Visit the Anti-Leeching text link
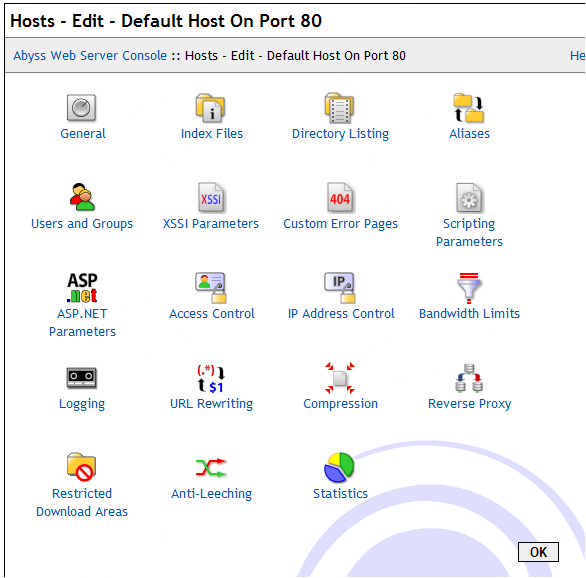586x578 pixels. coord(212,494)
